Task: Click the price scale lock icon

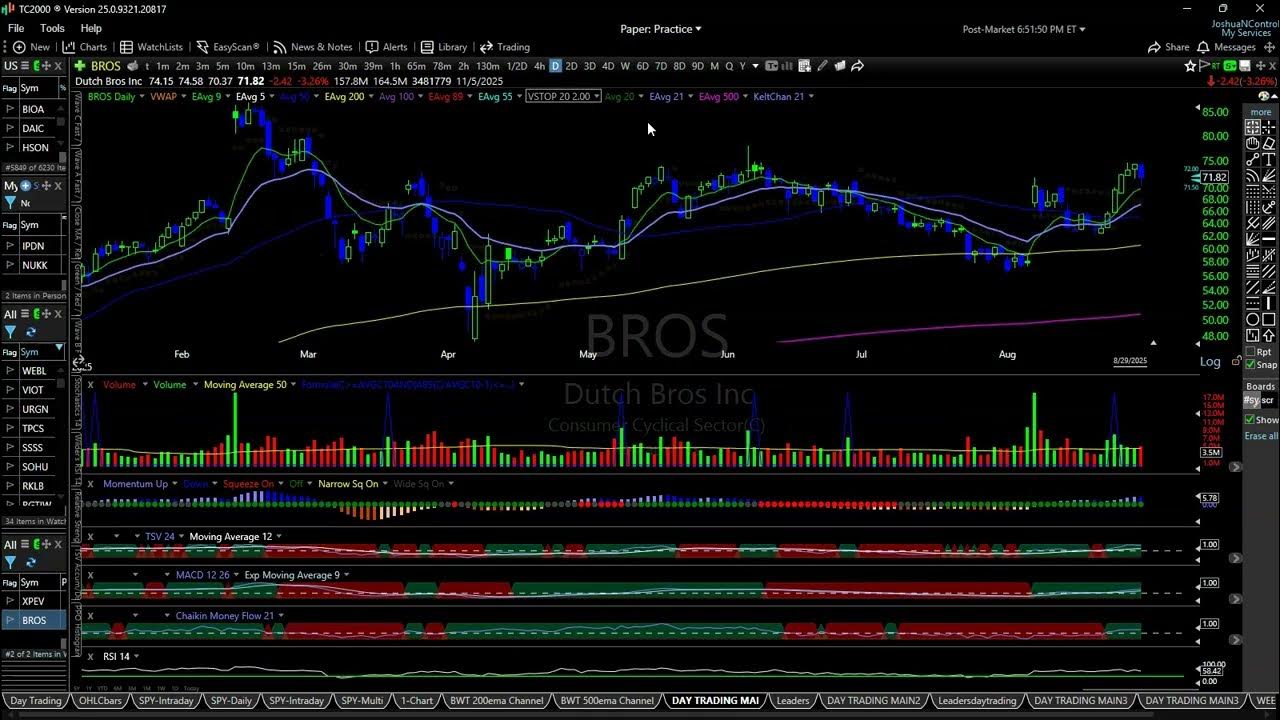Action: pos(1237,361)
